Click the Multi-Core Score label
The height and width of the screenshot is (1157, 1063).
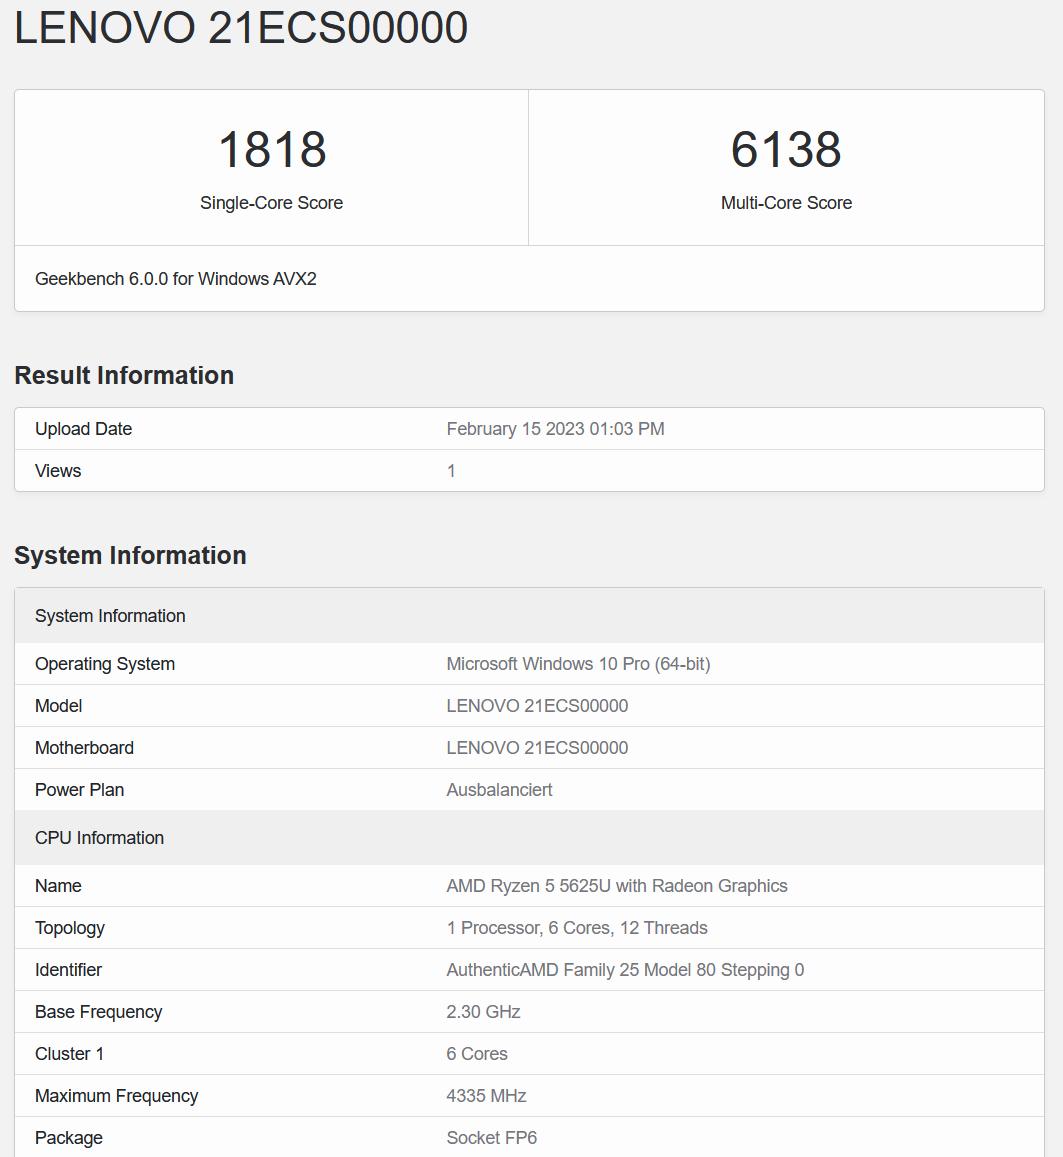[x=786, y=203]
